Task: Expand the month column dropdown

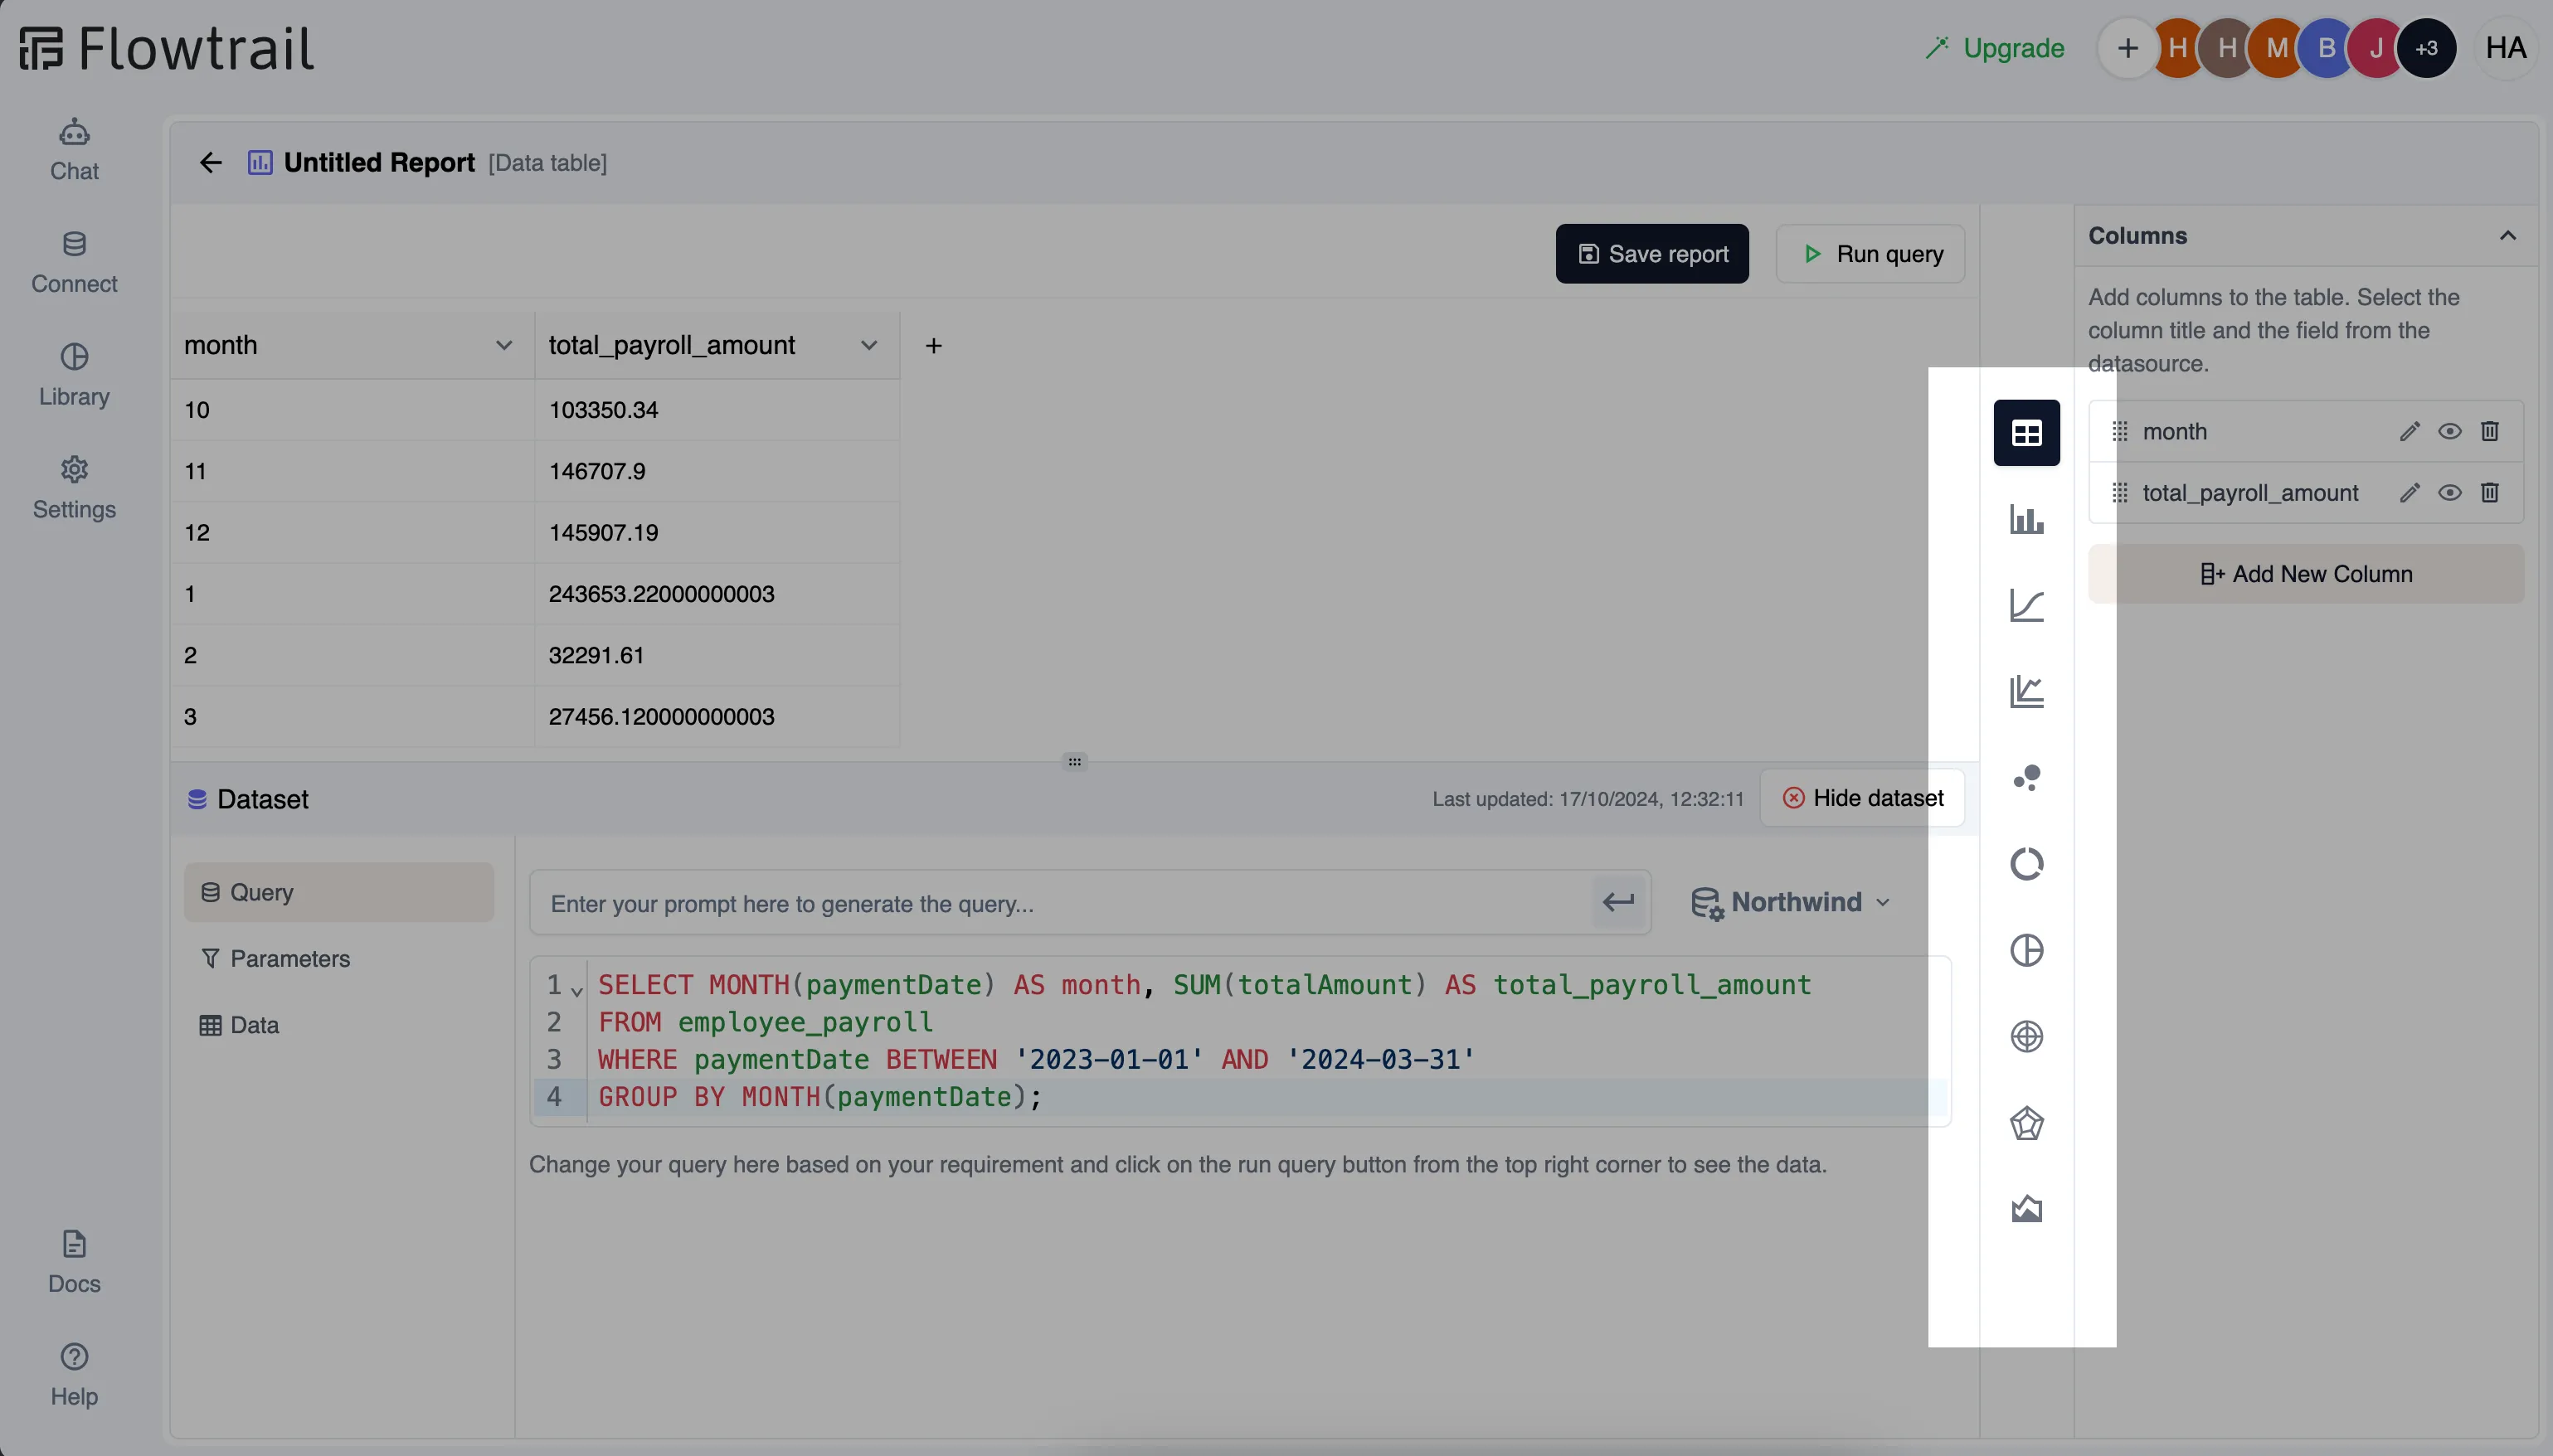Action: (507, 345)
